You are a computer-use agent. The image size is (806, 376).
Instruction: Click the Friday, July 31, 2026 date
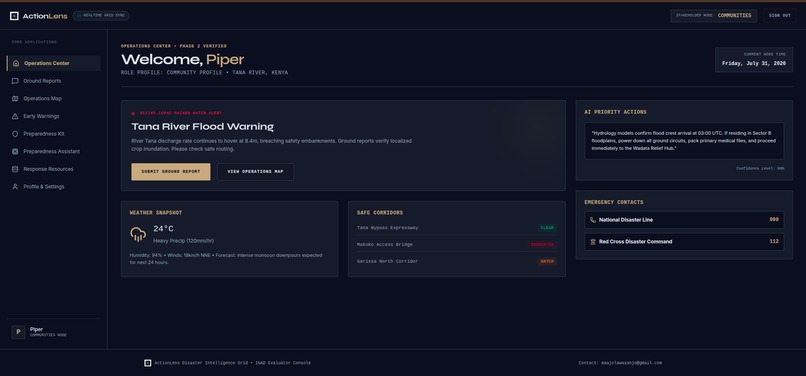(754, 63)
